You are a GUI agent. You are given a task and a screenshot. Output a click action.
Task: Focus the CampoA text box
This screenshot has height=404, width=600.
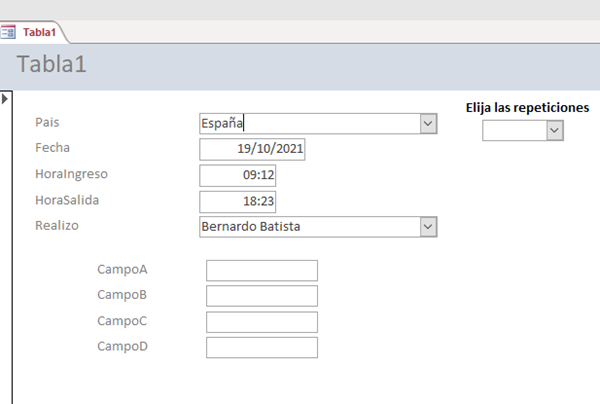tap(261, 270)
